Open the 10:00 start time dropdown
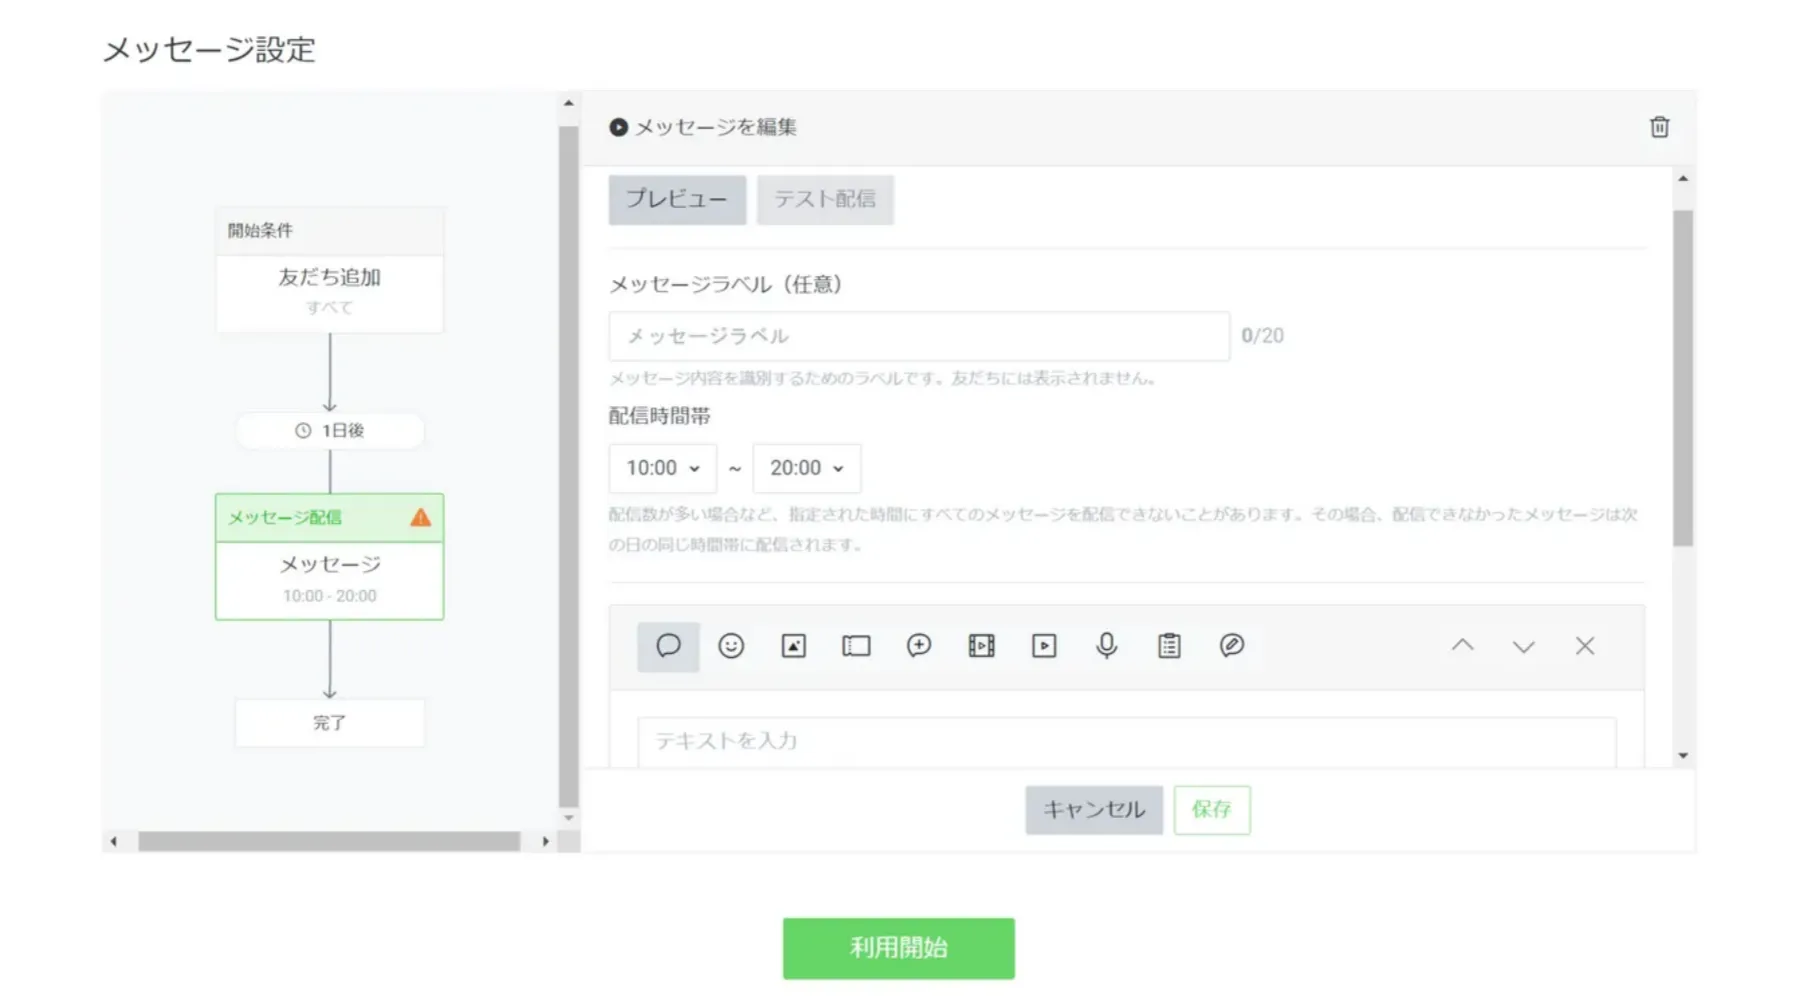 tap(662, 468)
